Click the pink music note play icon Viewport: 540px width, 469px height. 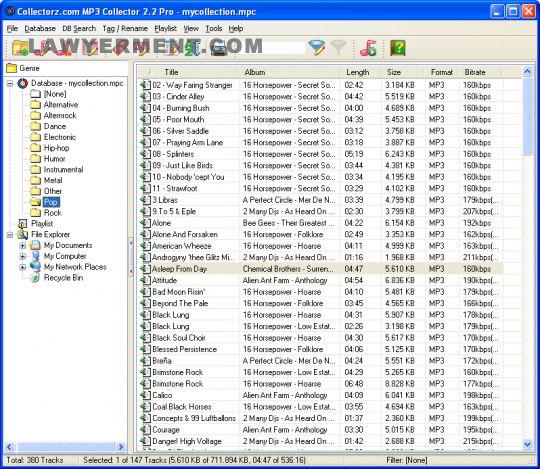point(368,48)
